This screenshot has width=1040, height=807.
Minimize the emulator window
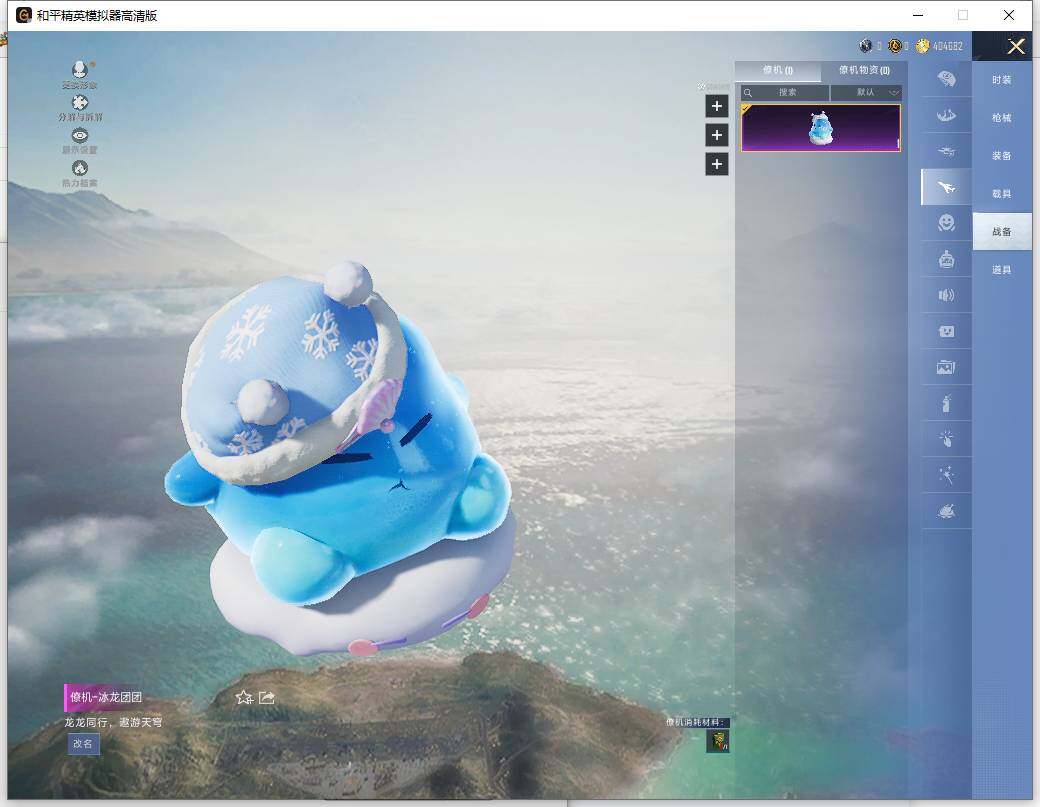(x=918, y=15)
